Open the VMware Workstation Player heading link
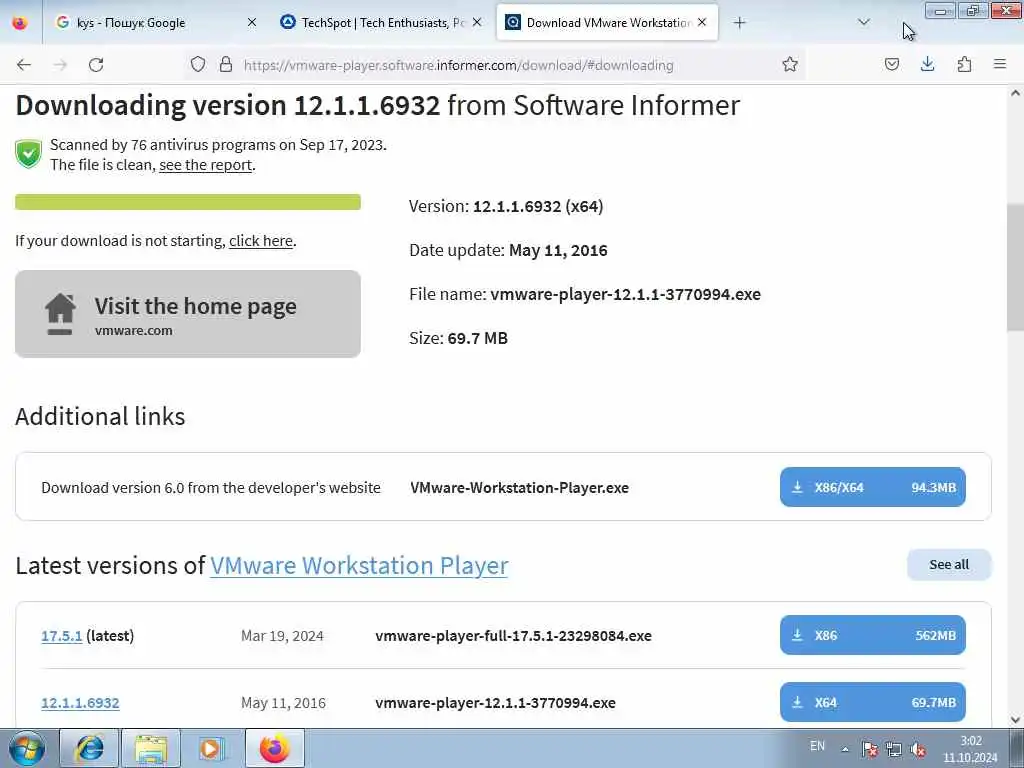The height and width of the screenshot is (768, 1024). pyautogui.click(x=359, y=566)
